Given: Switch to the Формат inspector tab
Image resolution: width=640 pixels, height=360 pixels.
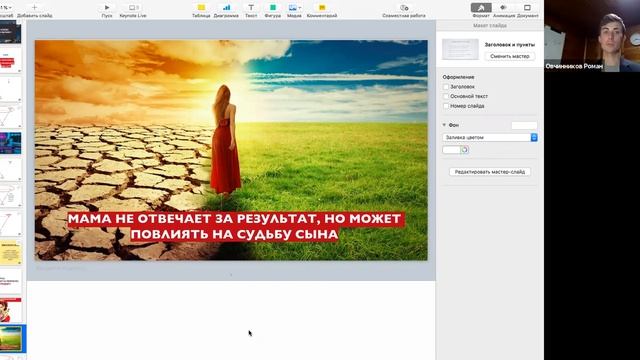Looking at the screenshot, I should pos(481,8).
